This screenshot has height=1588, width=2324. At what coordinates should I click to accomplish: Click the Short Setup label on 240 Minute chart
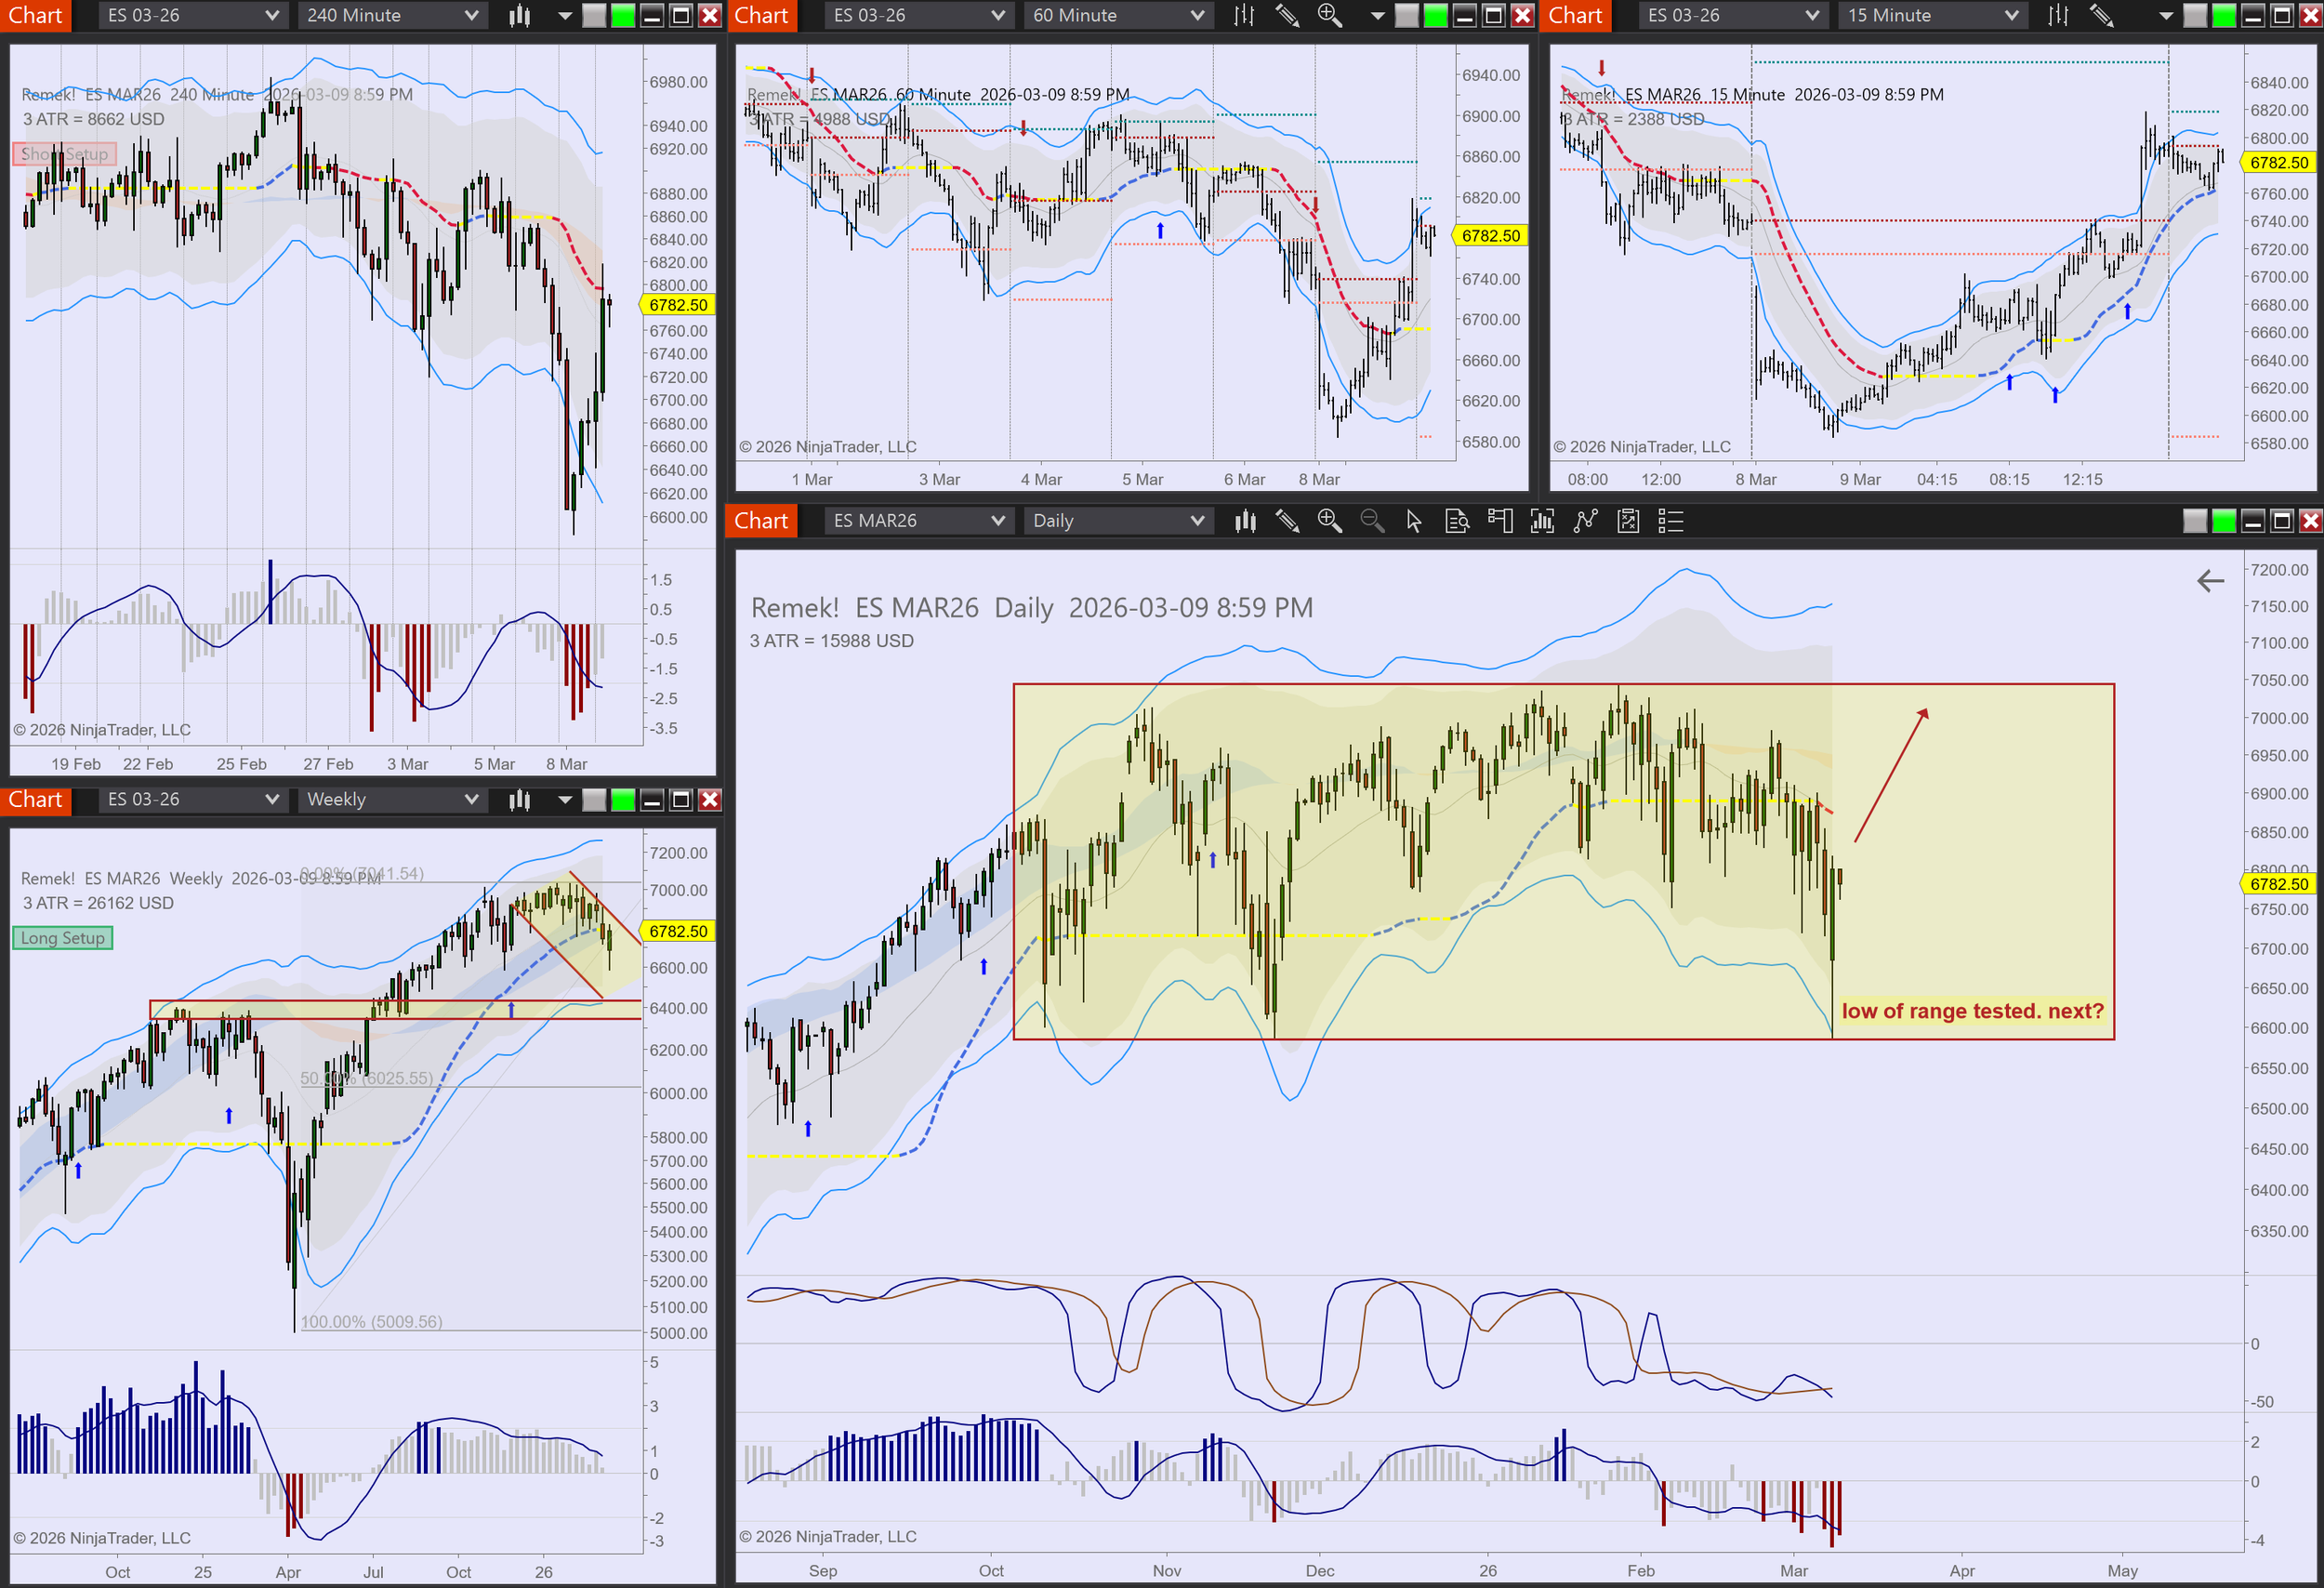point(65,154)
